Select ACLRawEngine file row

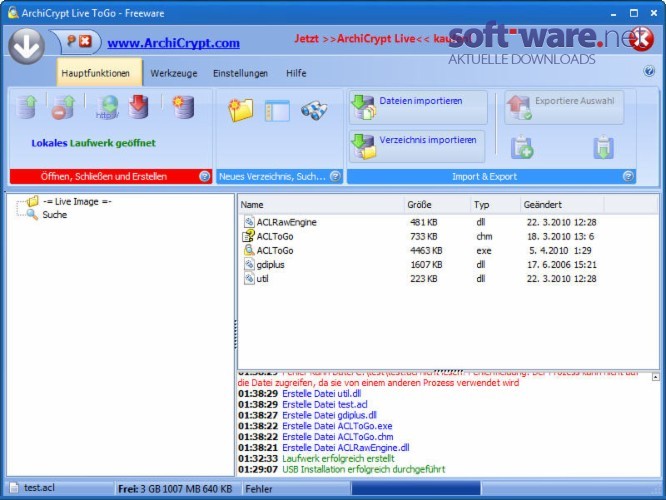[x=420, y=222]
